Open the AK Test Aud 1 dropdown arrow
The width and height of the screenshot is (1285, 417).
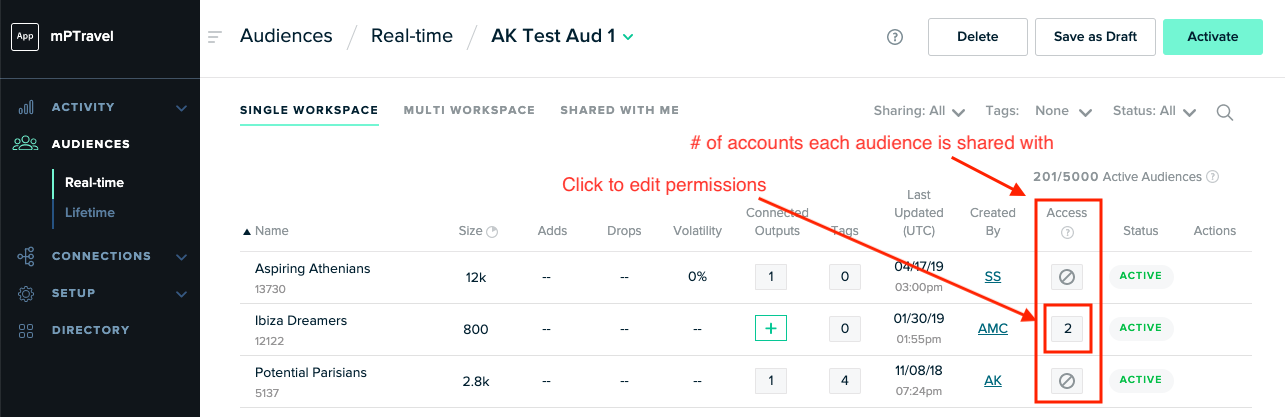[x=629, y=37]
